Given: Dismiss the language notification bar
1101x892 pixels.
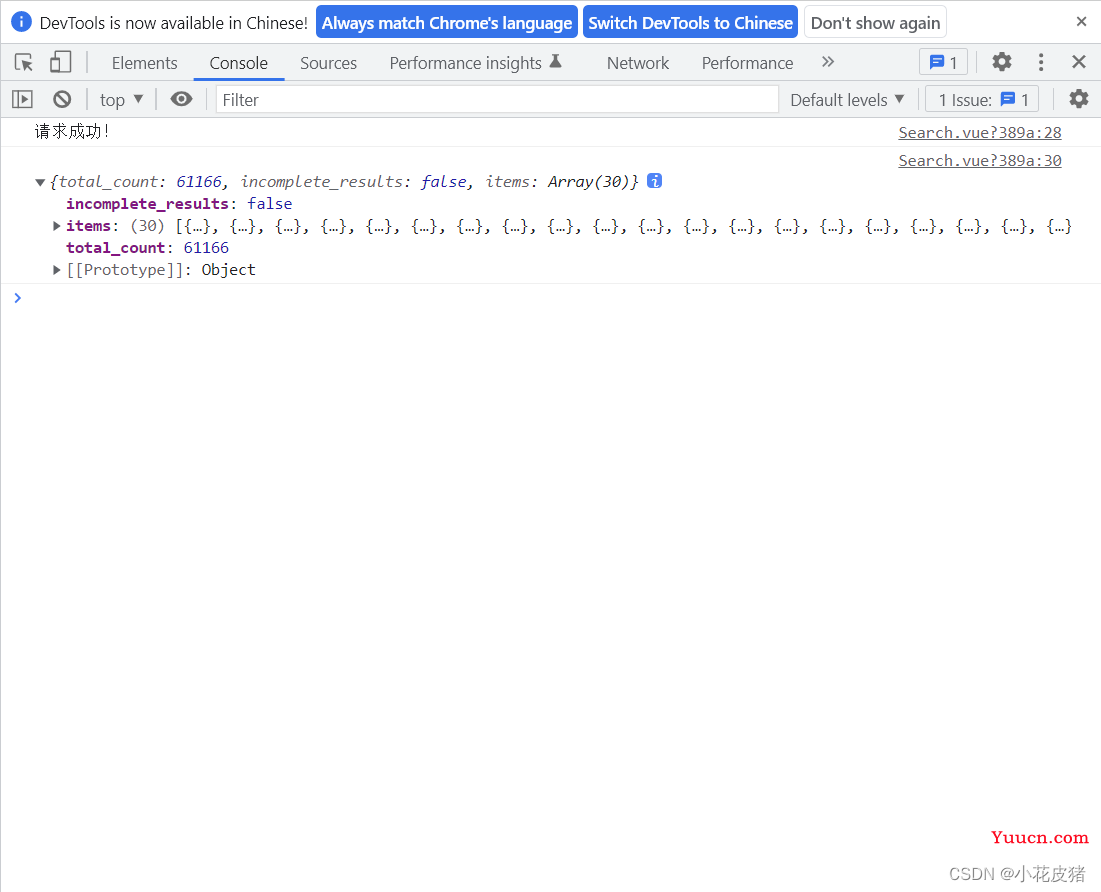Looking at the screenshot, I should [1081, 22].
